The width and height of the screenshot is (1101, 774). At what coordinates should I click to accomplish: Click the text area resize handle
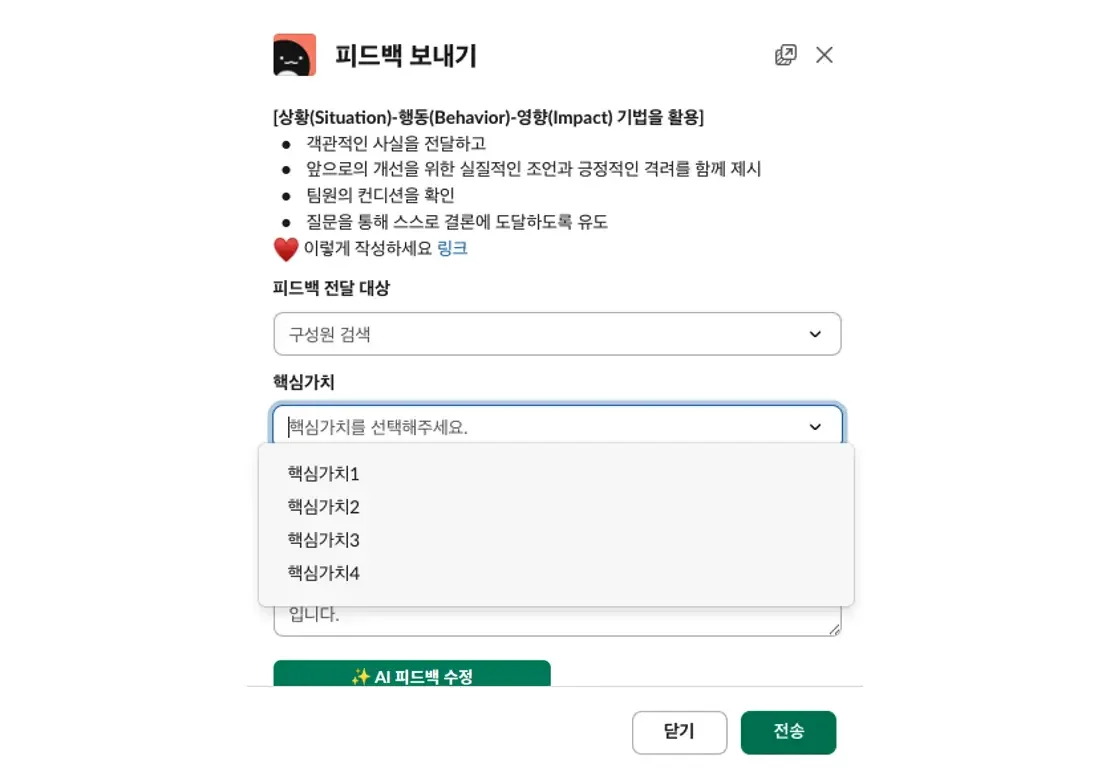[835, 629]
